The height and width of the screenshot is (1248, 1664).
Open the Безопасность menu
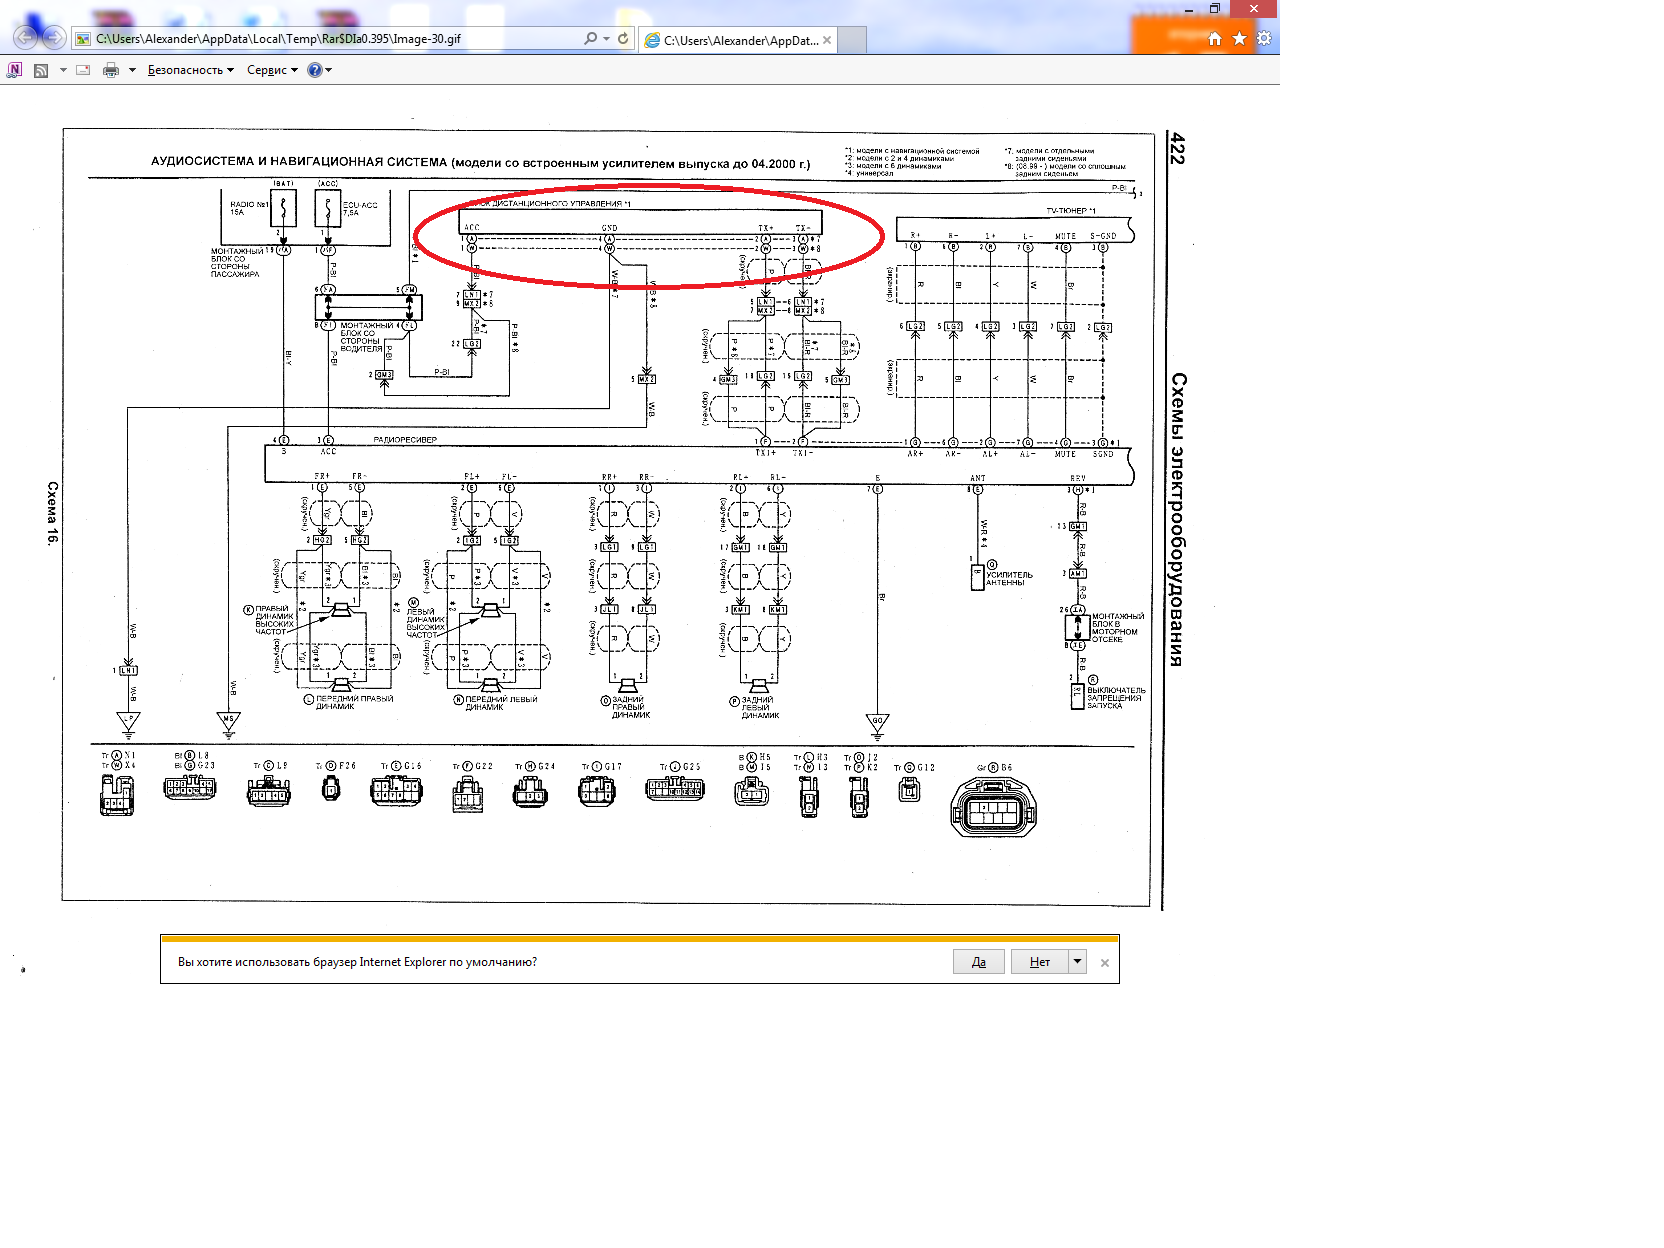[x=190, y=70]
